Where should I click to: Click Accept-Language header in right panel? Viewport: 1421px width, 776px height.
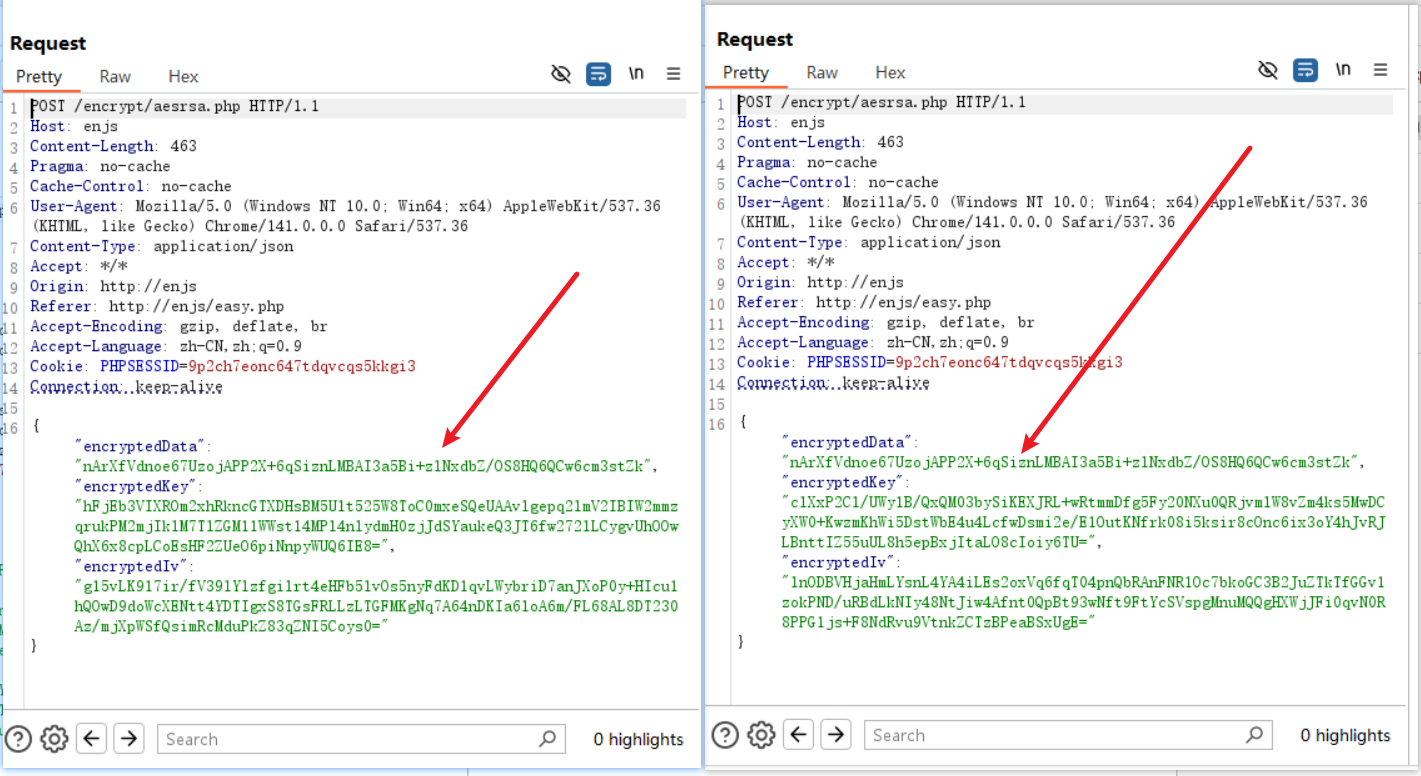click(873, 342)
